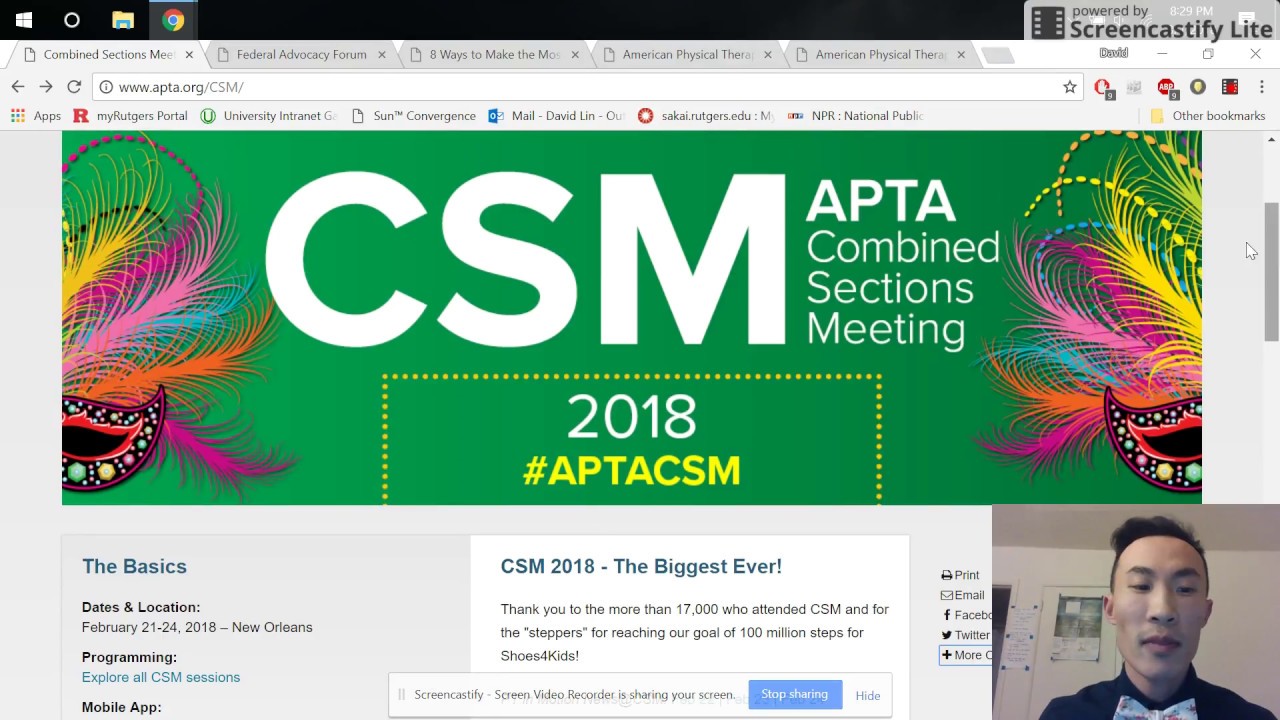Expand the More sharing options

coord(965,655)
